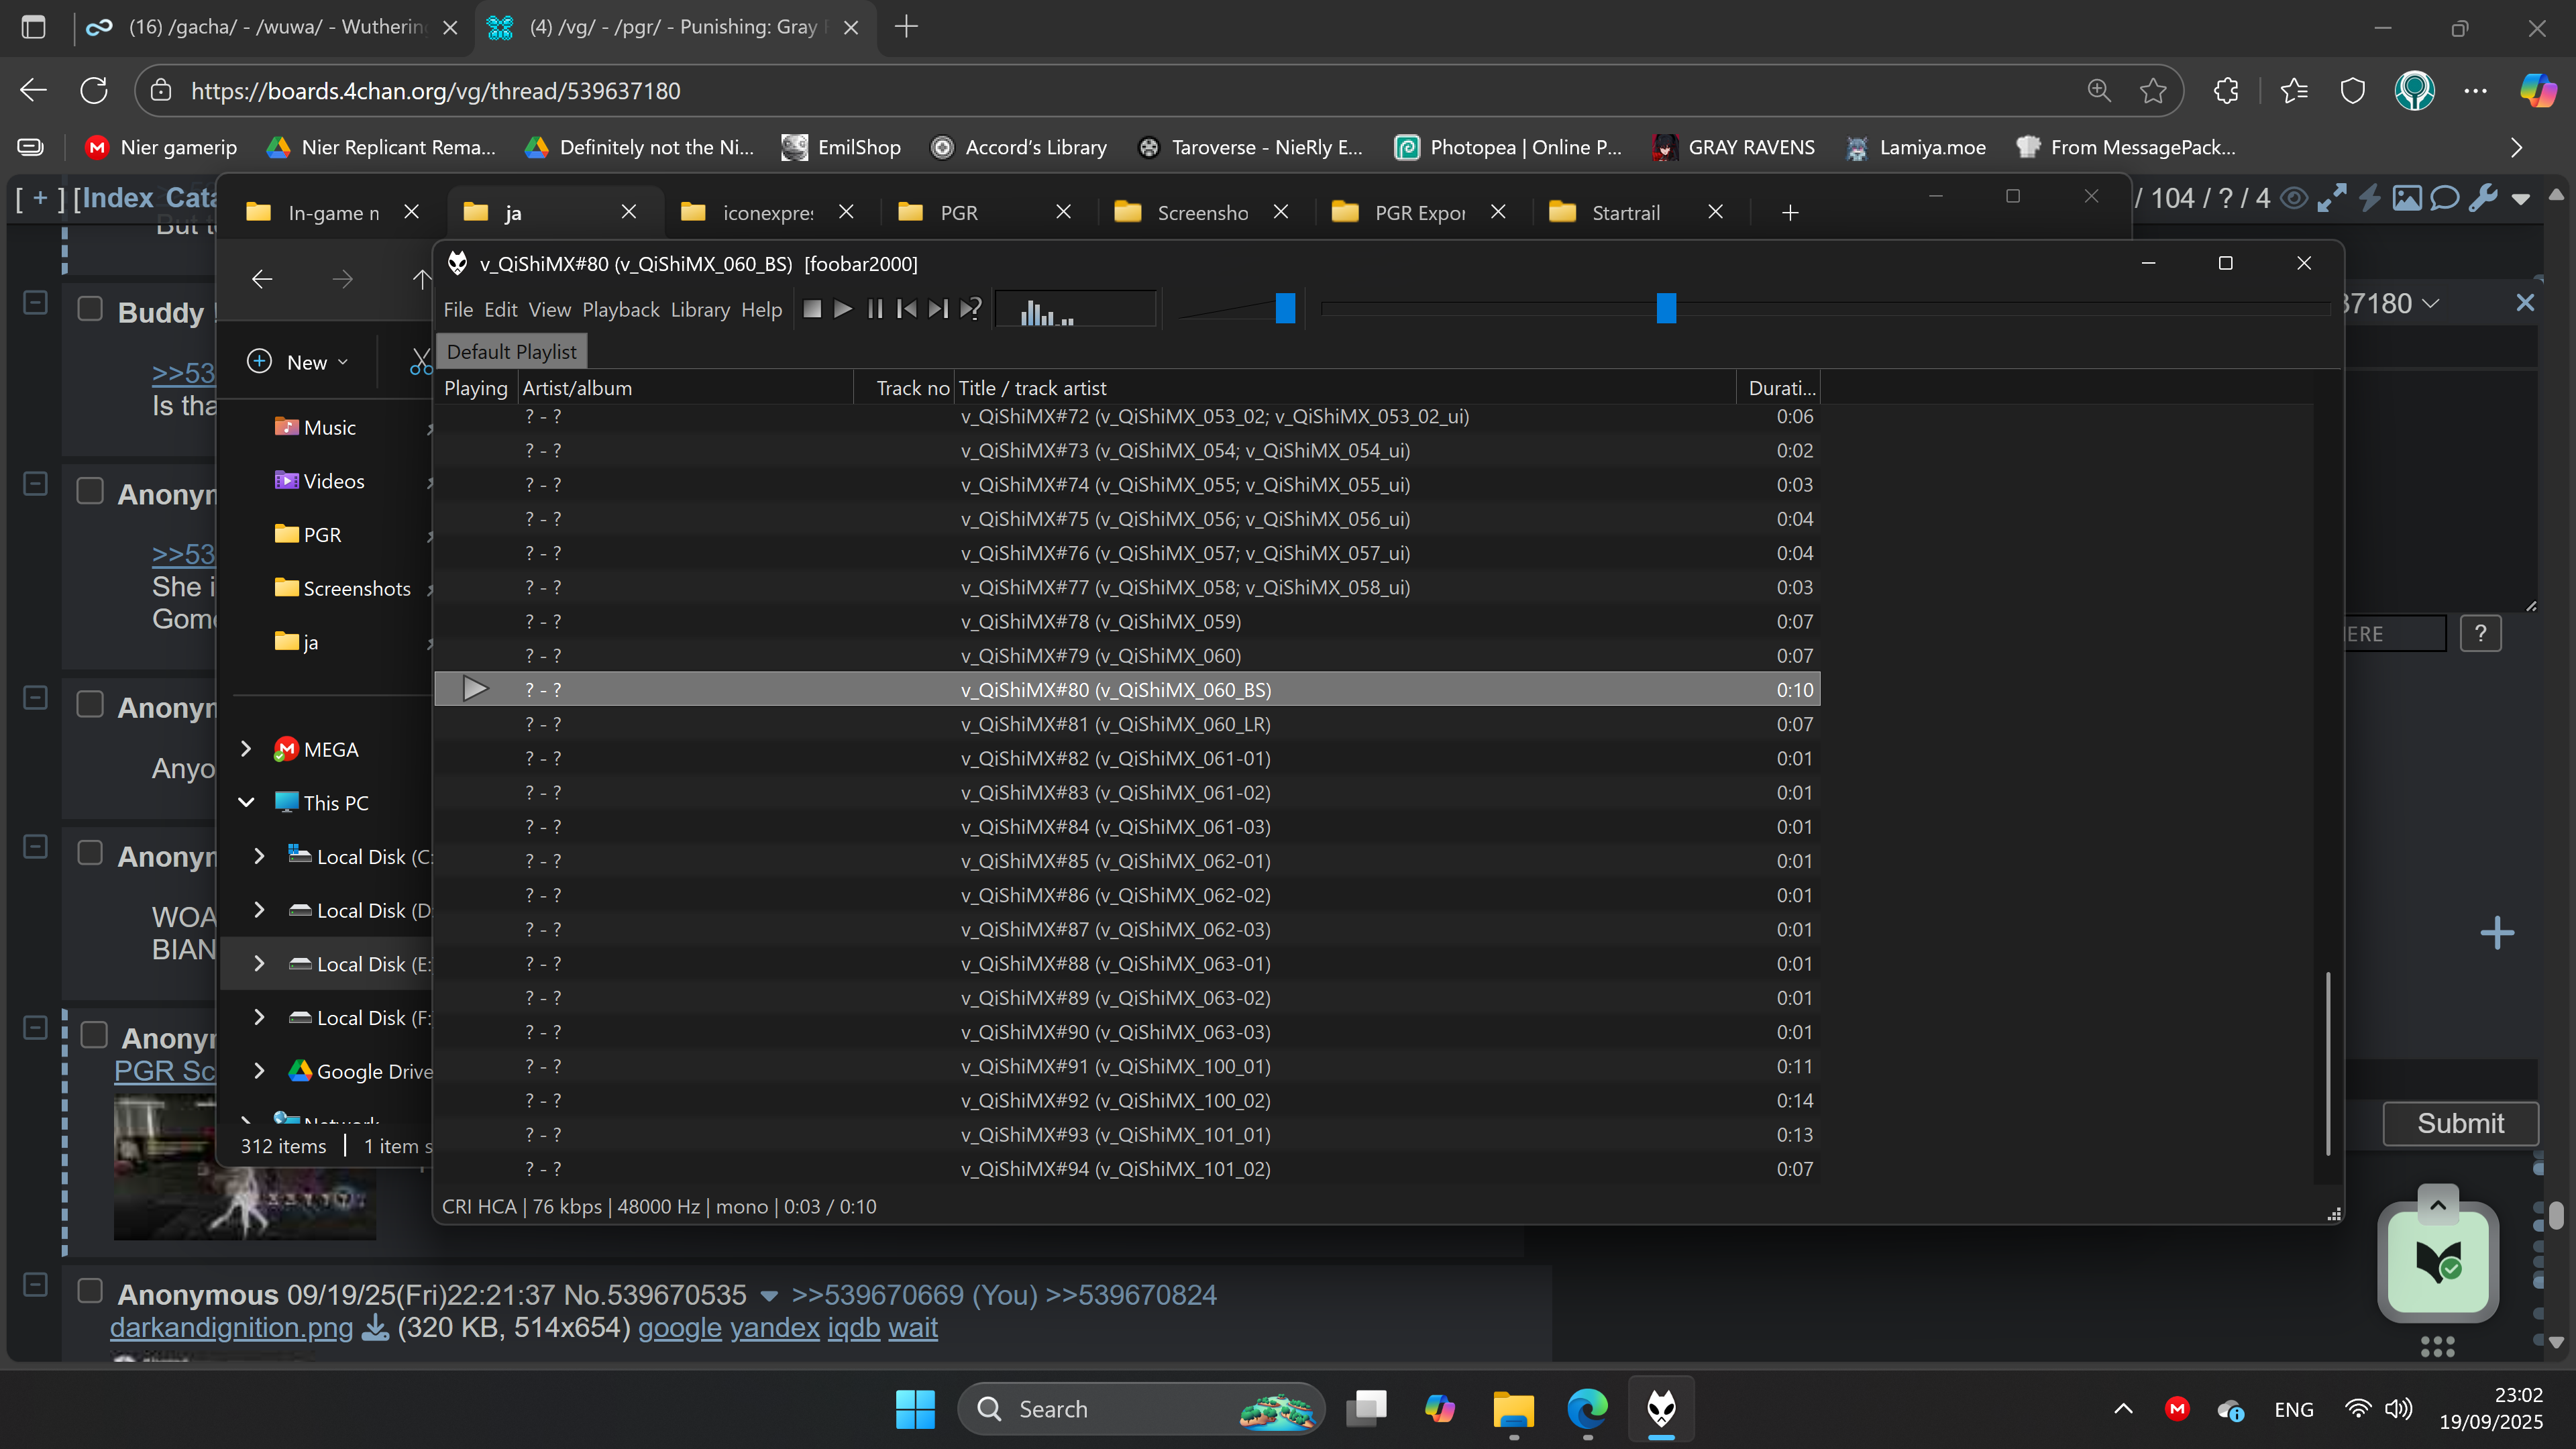
Task: Collapse post No.539670535 with minus toggle
Action: click(35, 1284)
